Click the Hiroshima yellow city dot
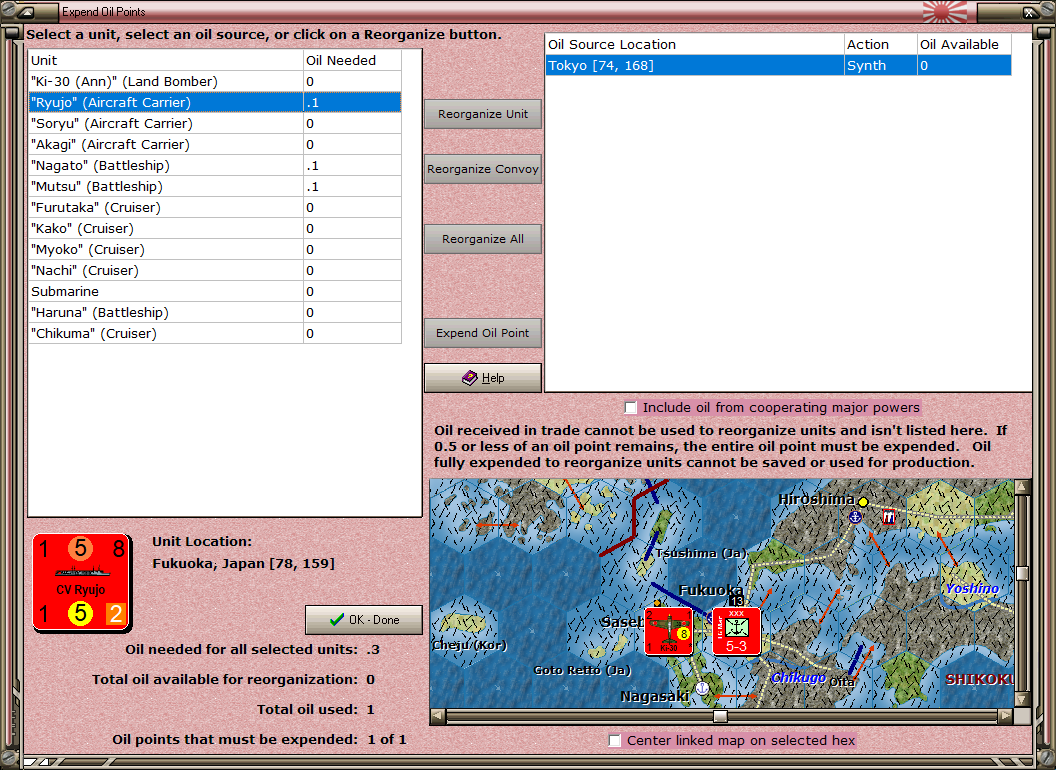 [x=863, y=502]
